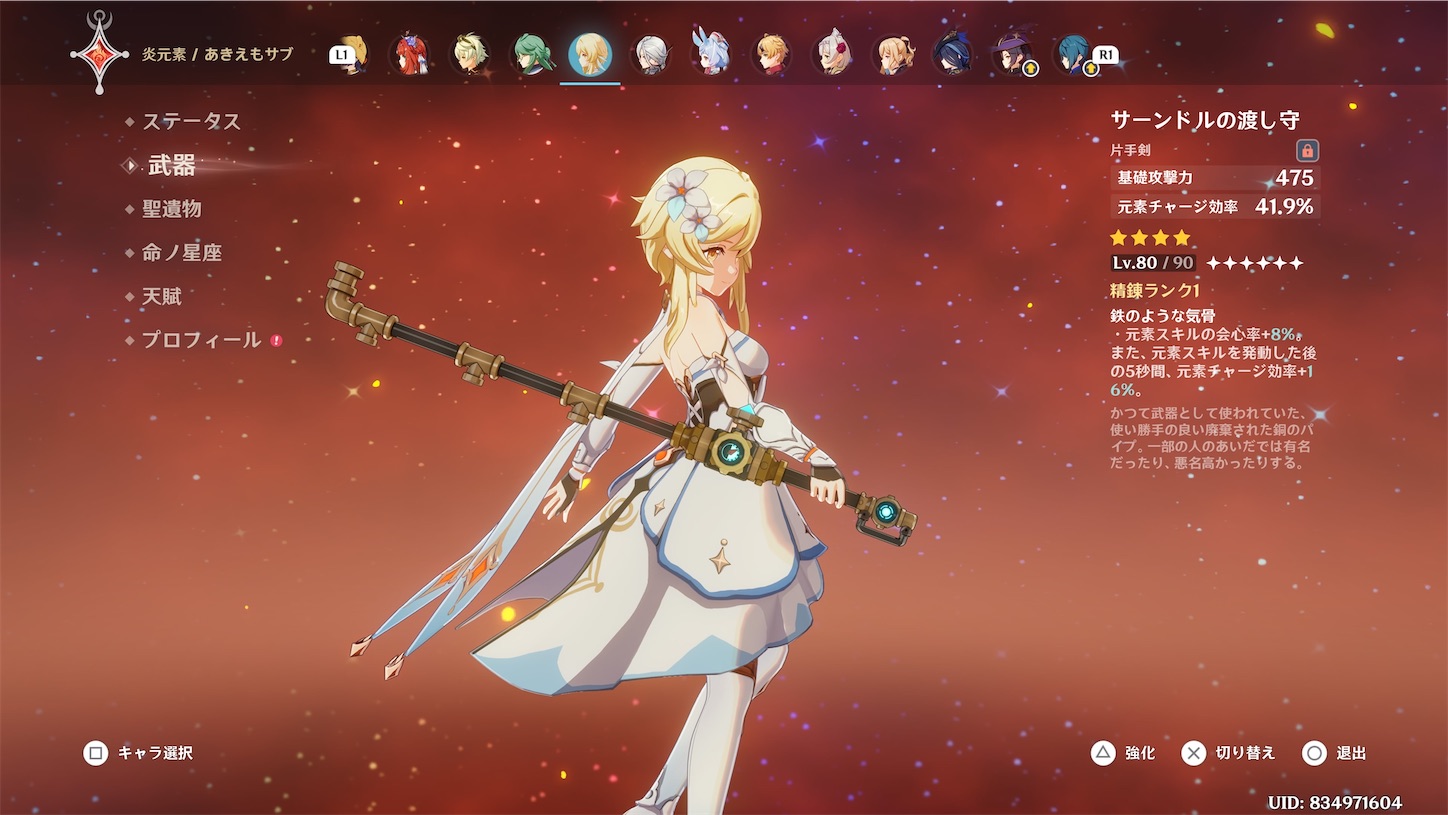The height and width of the screenshot is (815, 1448).
Task: Open the 聖遺物 menu
Action: coord(172,209)
